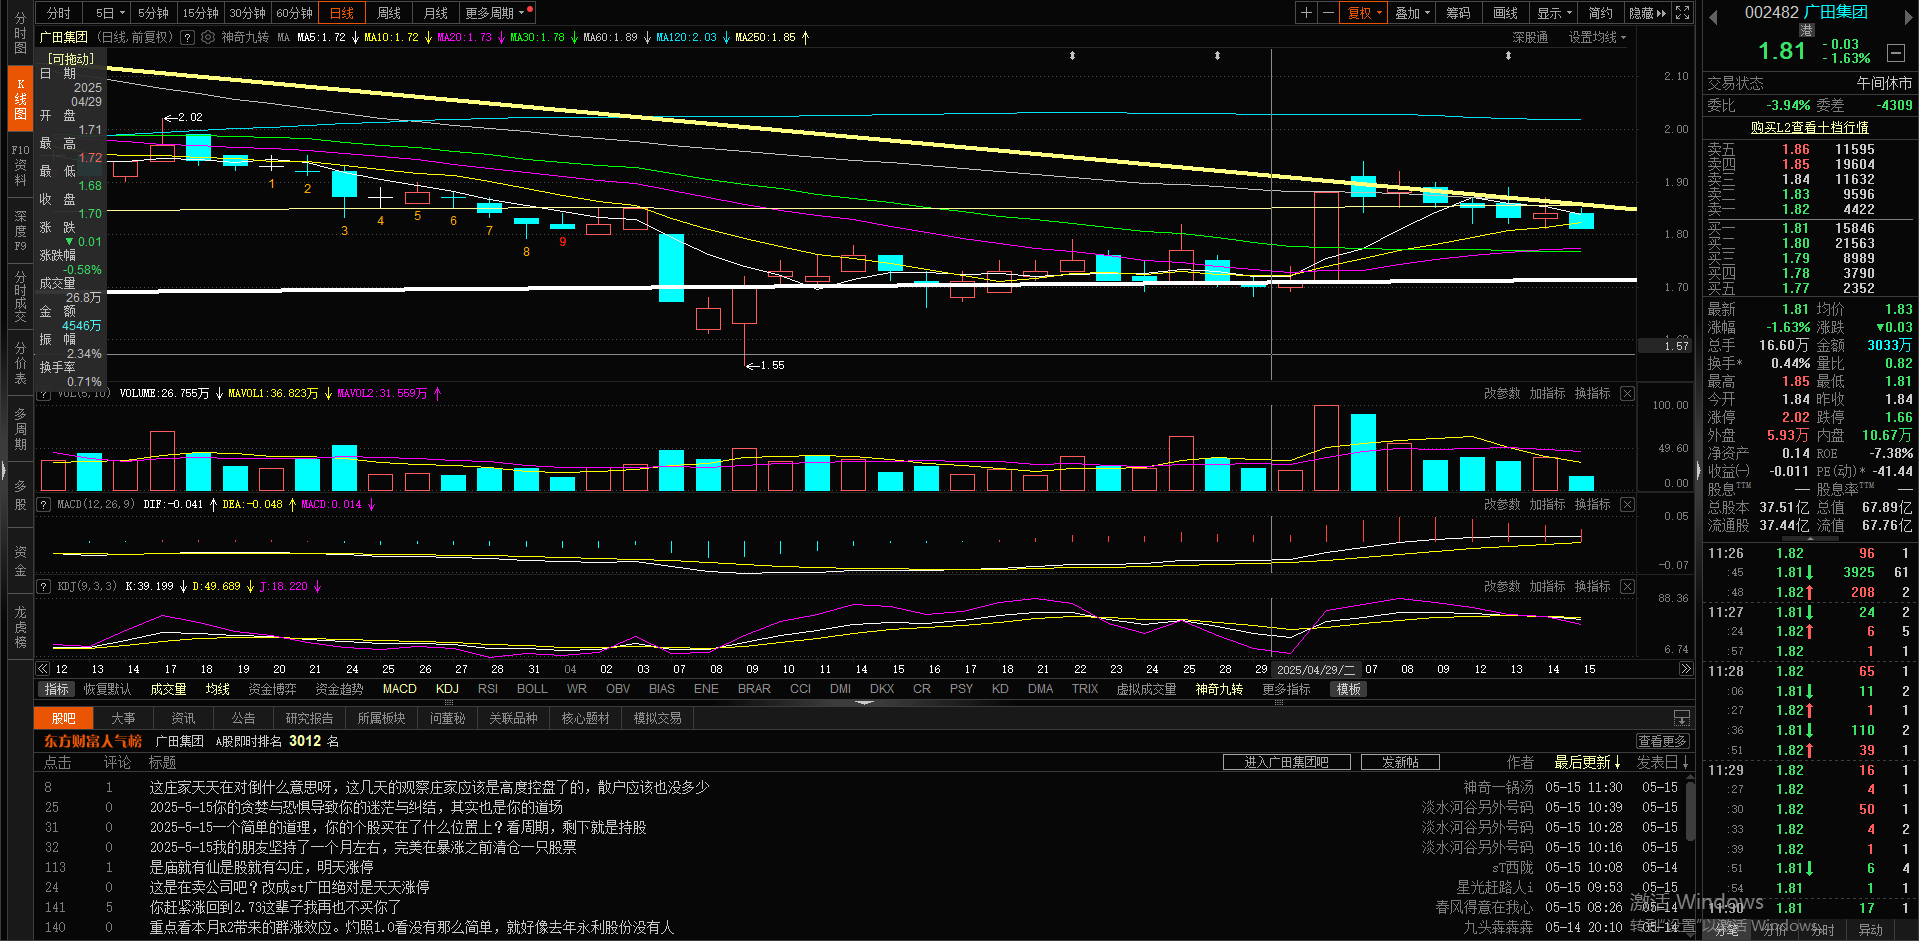This screenshot has width=1919, height=941.
Task: Close the VOLUME indicator panel
Action: pyautogui.click(x=1627, y=394)
